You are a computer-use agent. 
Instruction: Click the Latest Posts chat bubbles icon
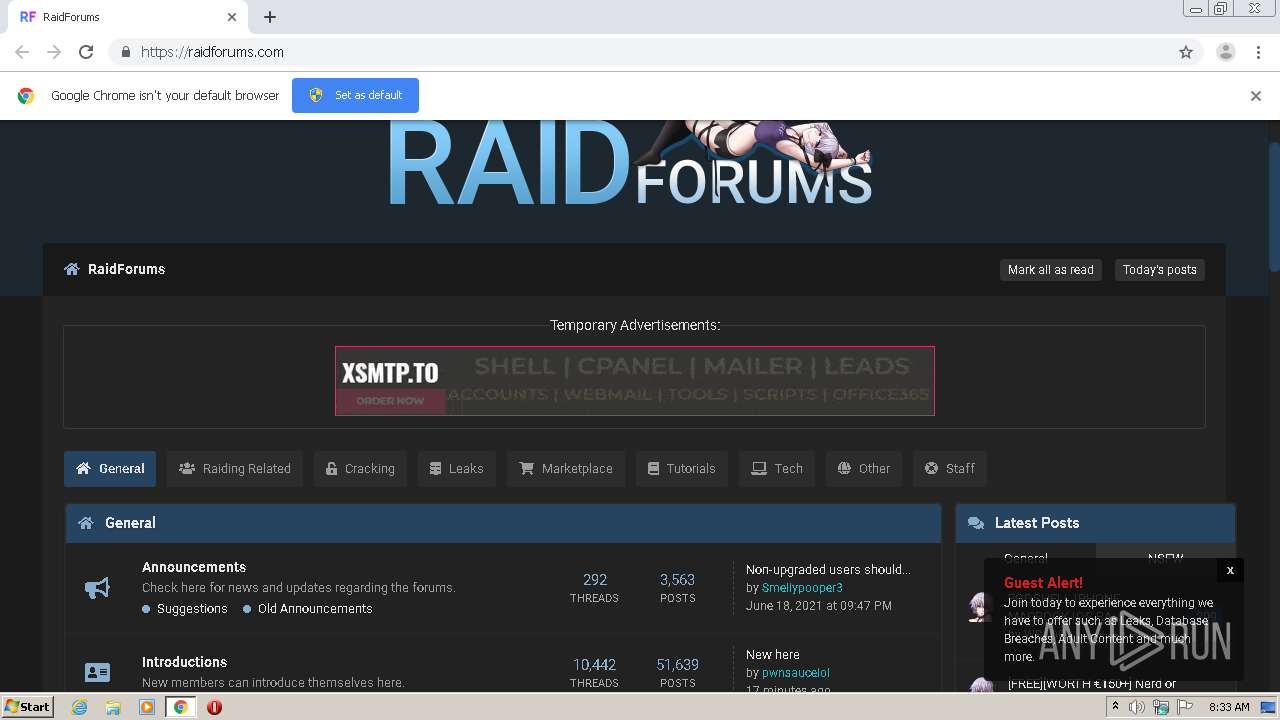point(976,523)
